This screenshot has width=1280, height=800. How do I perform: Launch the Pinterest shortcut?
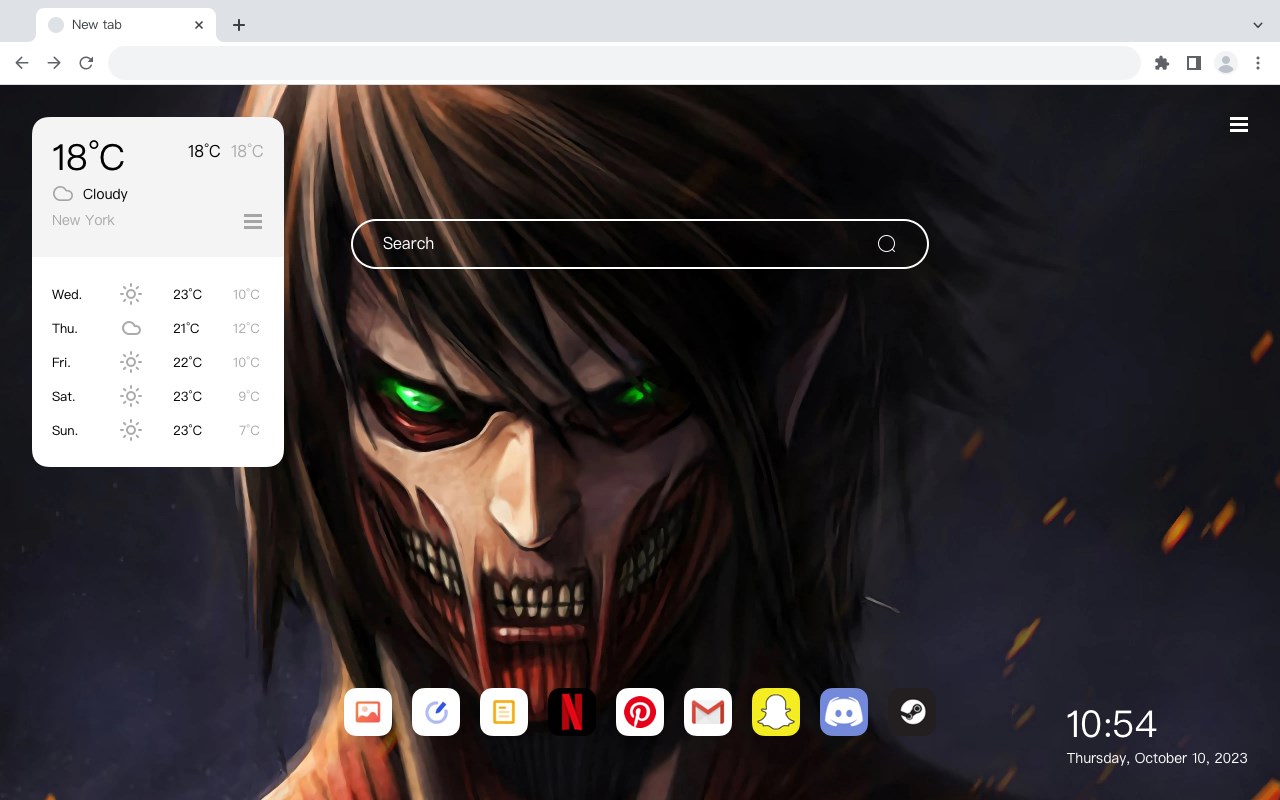click(x=640, y=712)
